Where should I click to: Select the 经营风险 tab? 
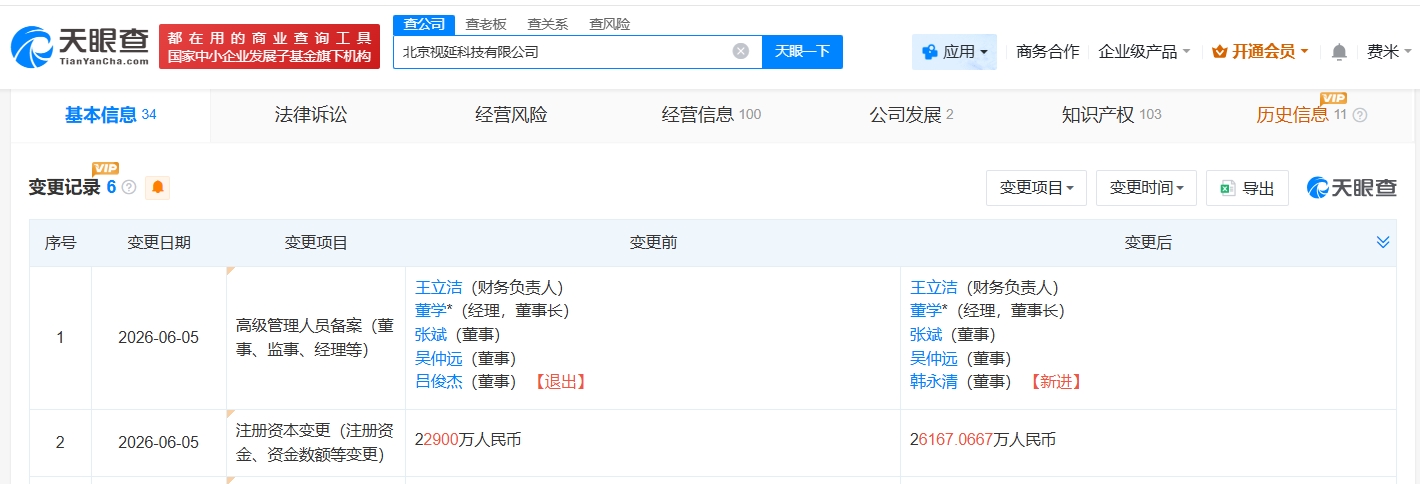tap(511, 115)
